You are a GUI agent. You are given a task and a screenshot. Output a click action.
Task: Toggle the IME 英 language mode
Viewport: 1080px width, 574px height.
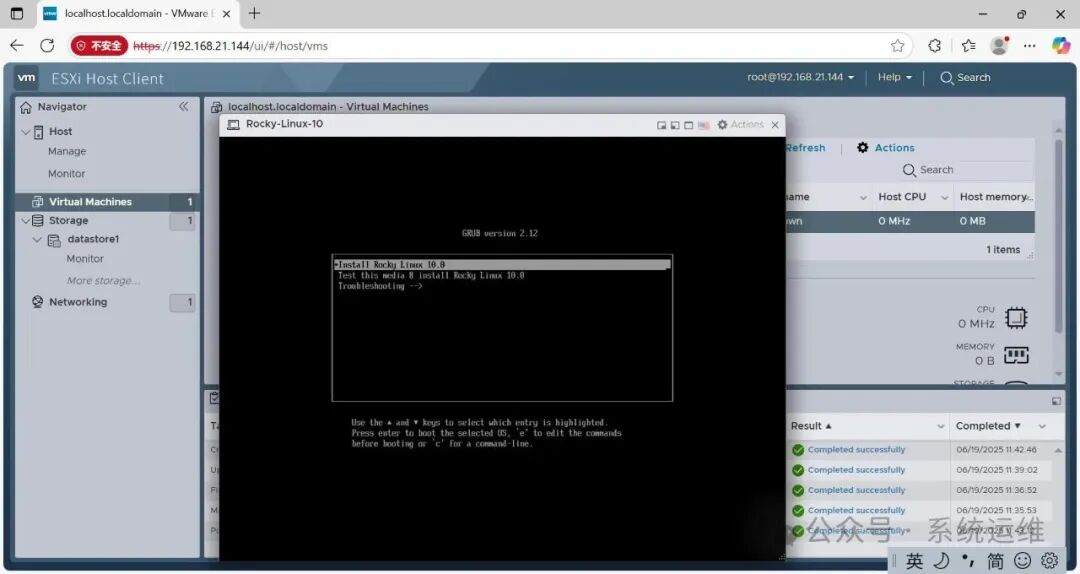pyautogui.click(x=914, y=561)
